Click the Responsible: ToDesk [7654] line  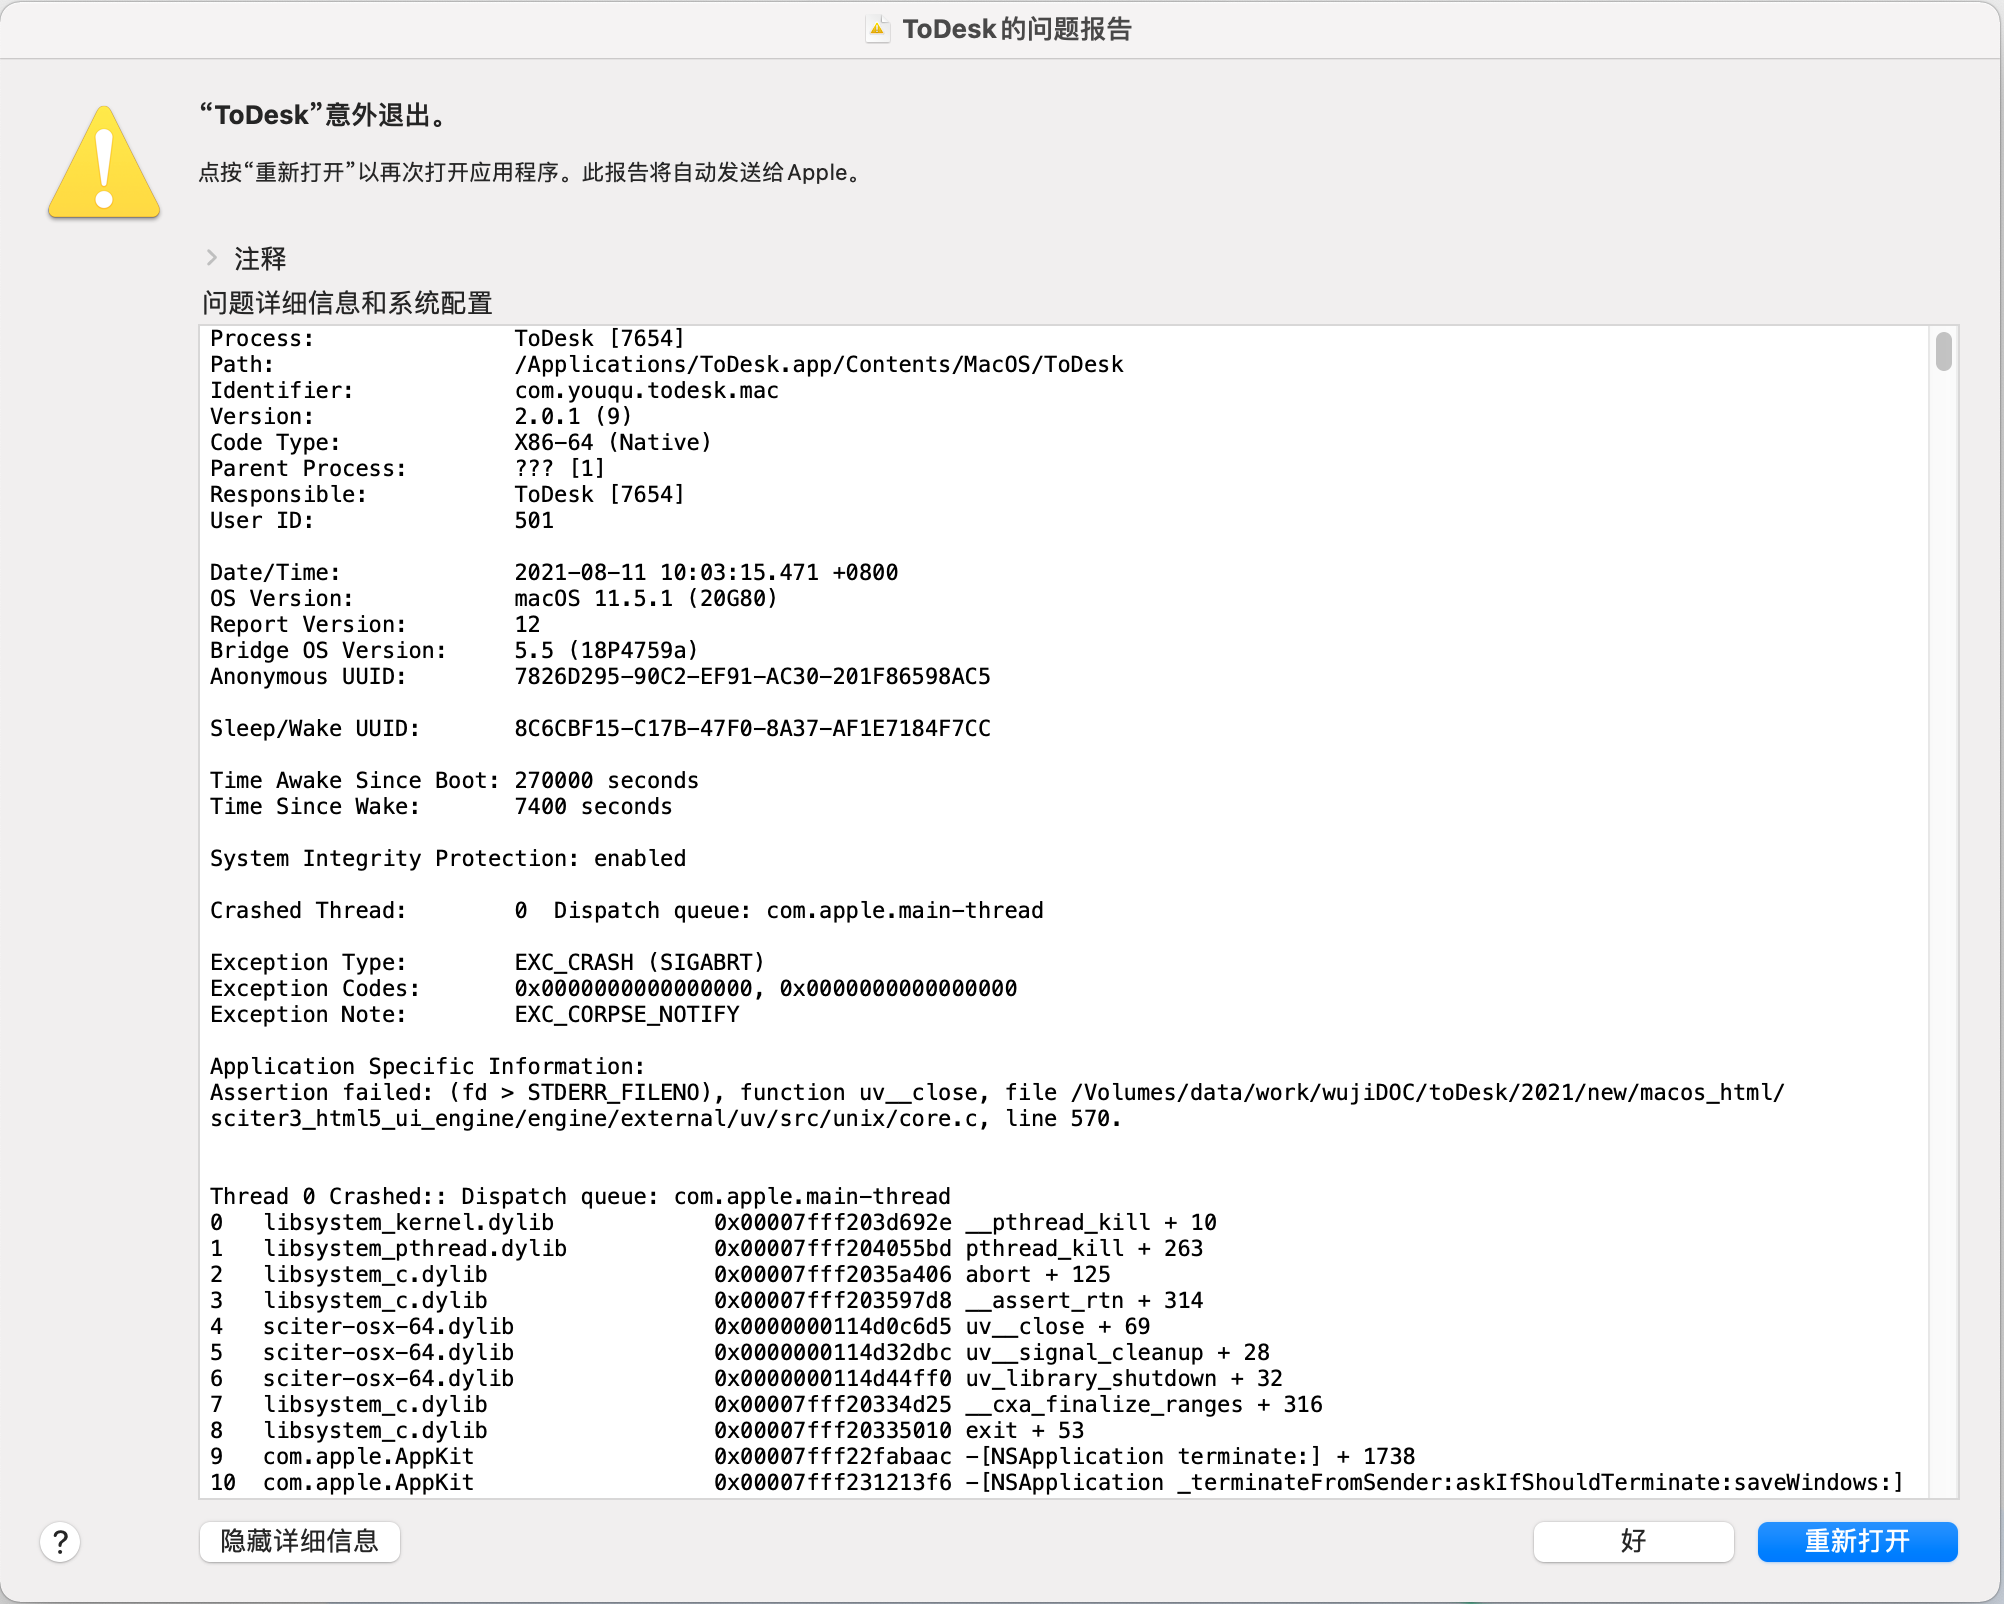tap(447, 494)
